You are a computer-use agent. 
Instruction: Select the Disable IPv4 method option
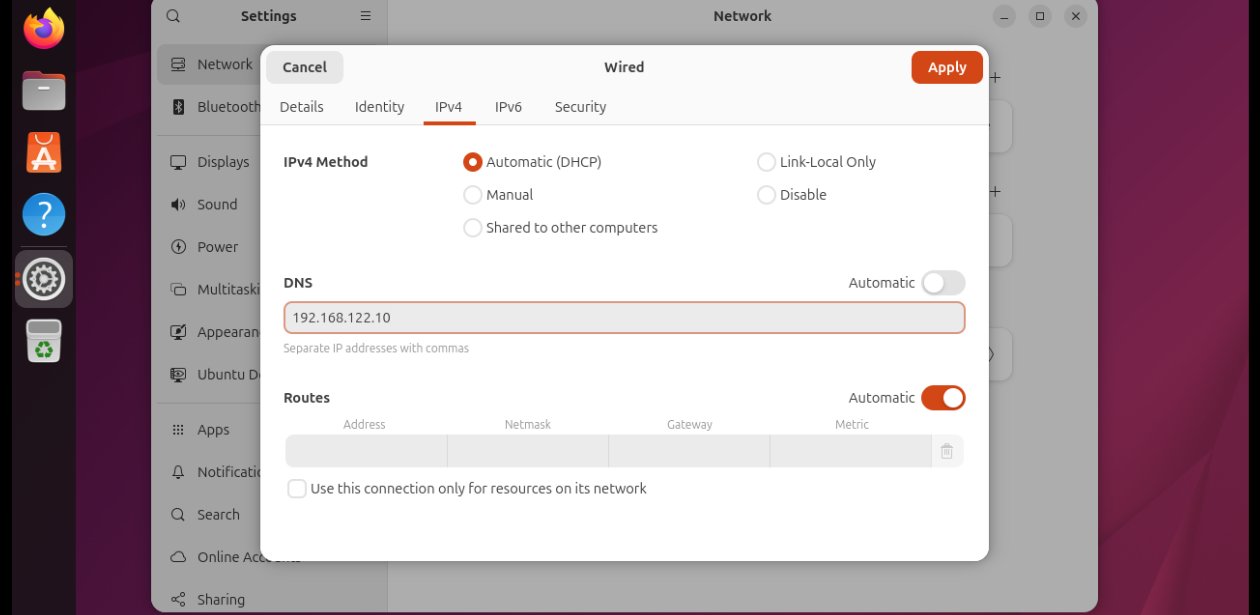click(x=767, y=195)
